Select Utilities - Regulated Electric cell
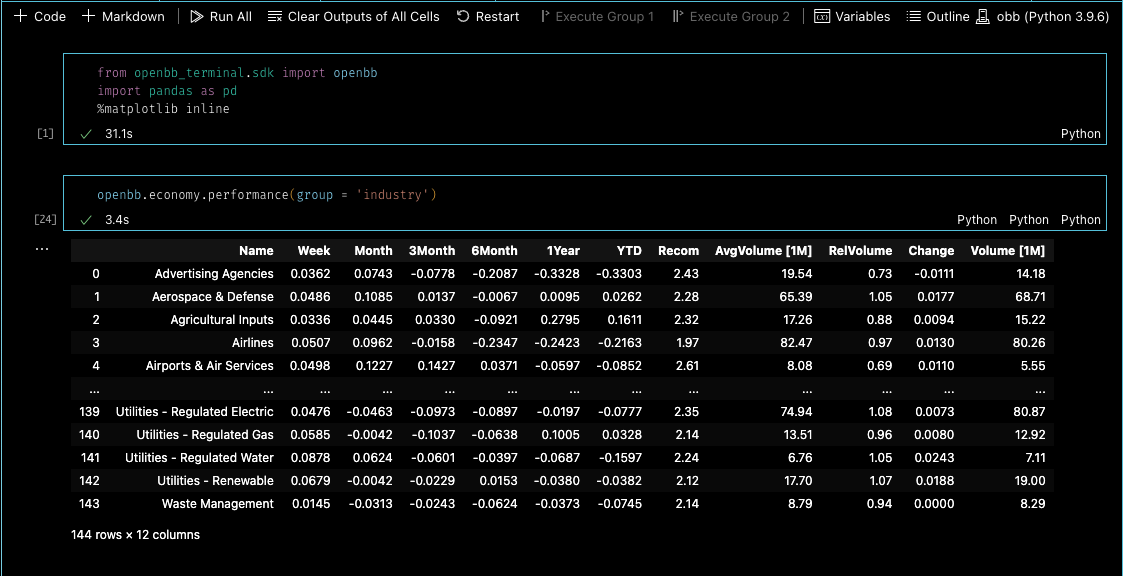Viewport: 1123px width, 576px height. pos(195,411)
